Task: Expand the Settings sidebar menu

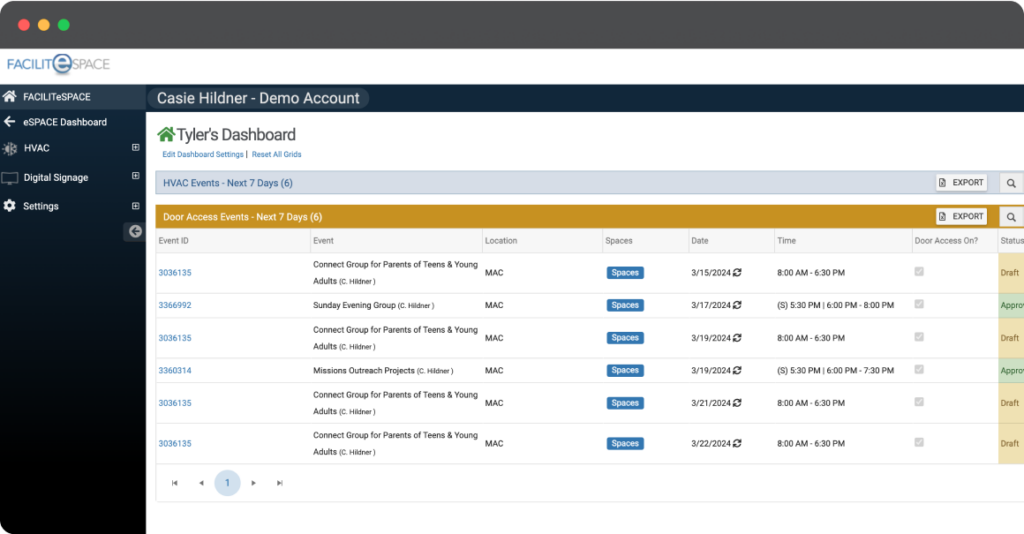Action: 135,206
